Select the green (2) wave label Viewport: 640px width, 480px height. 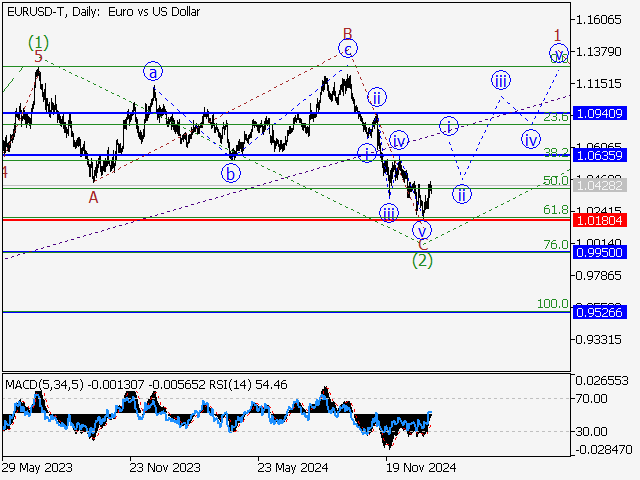click(423, 260)
